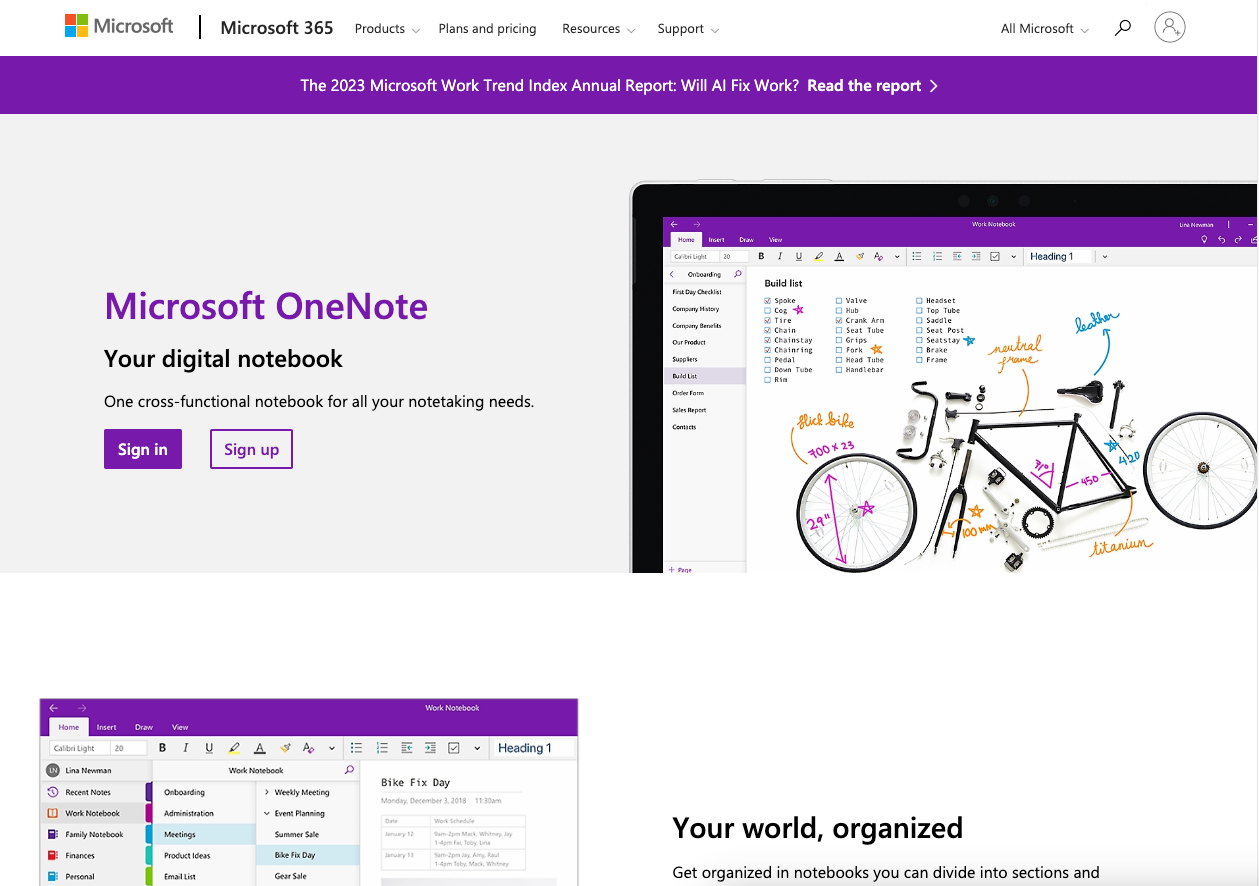This screenshot has width=1259, height=886.
Task: Check the Valve checkbox in Build list
Action: 839,300
